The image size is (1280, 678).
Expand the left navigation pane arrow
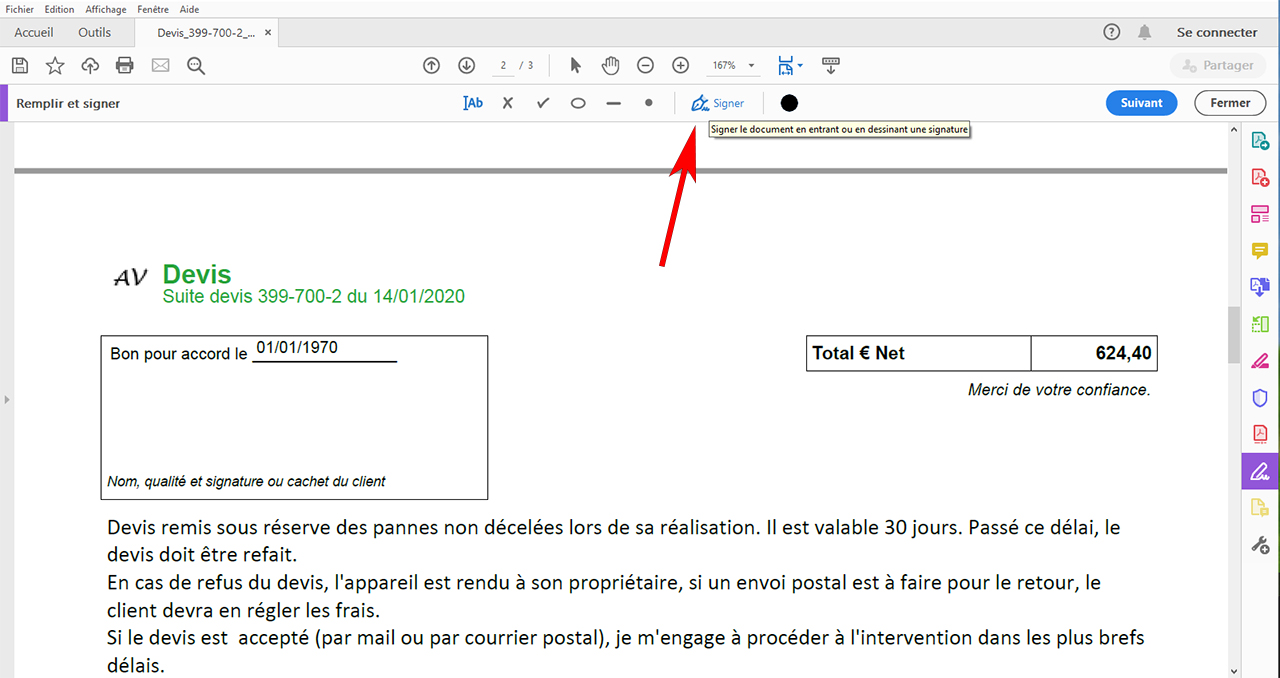pos(7,400)
